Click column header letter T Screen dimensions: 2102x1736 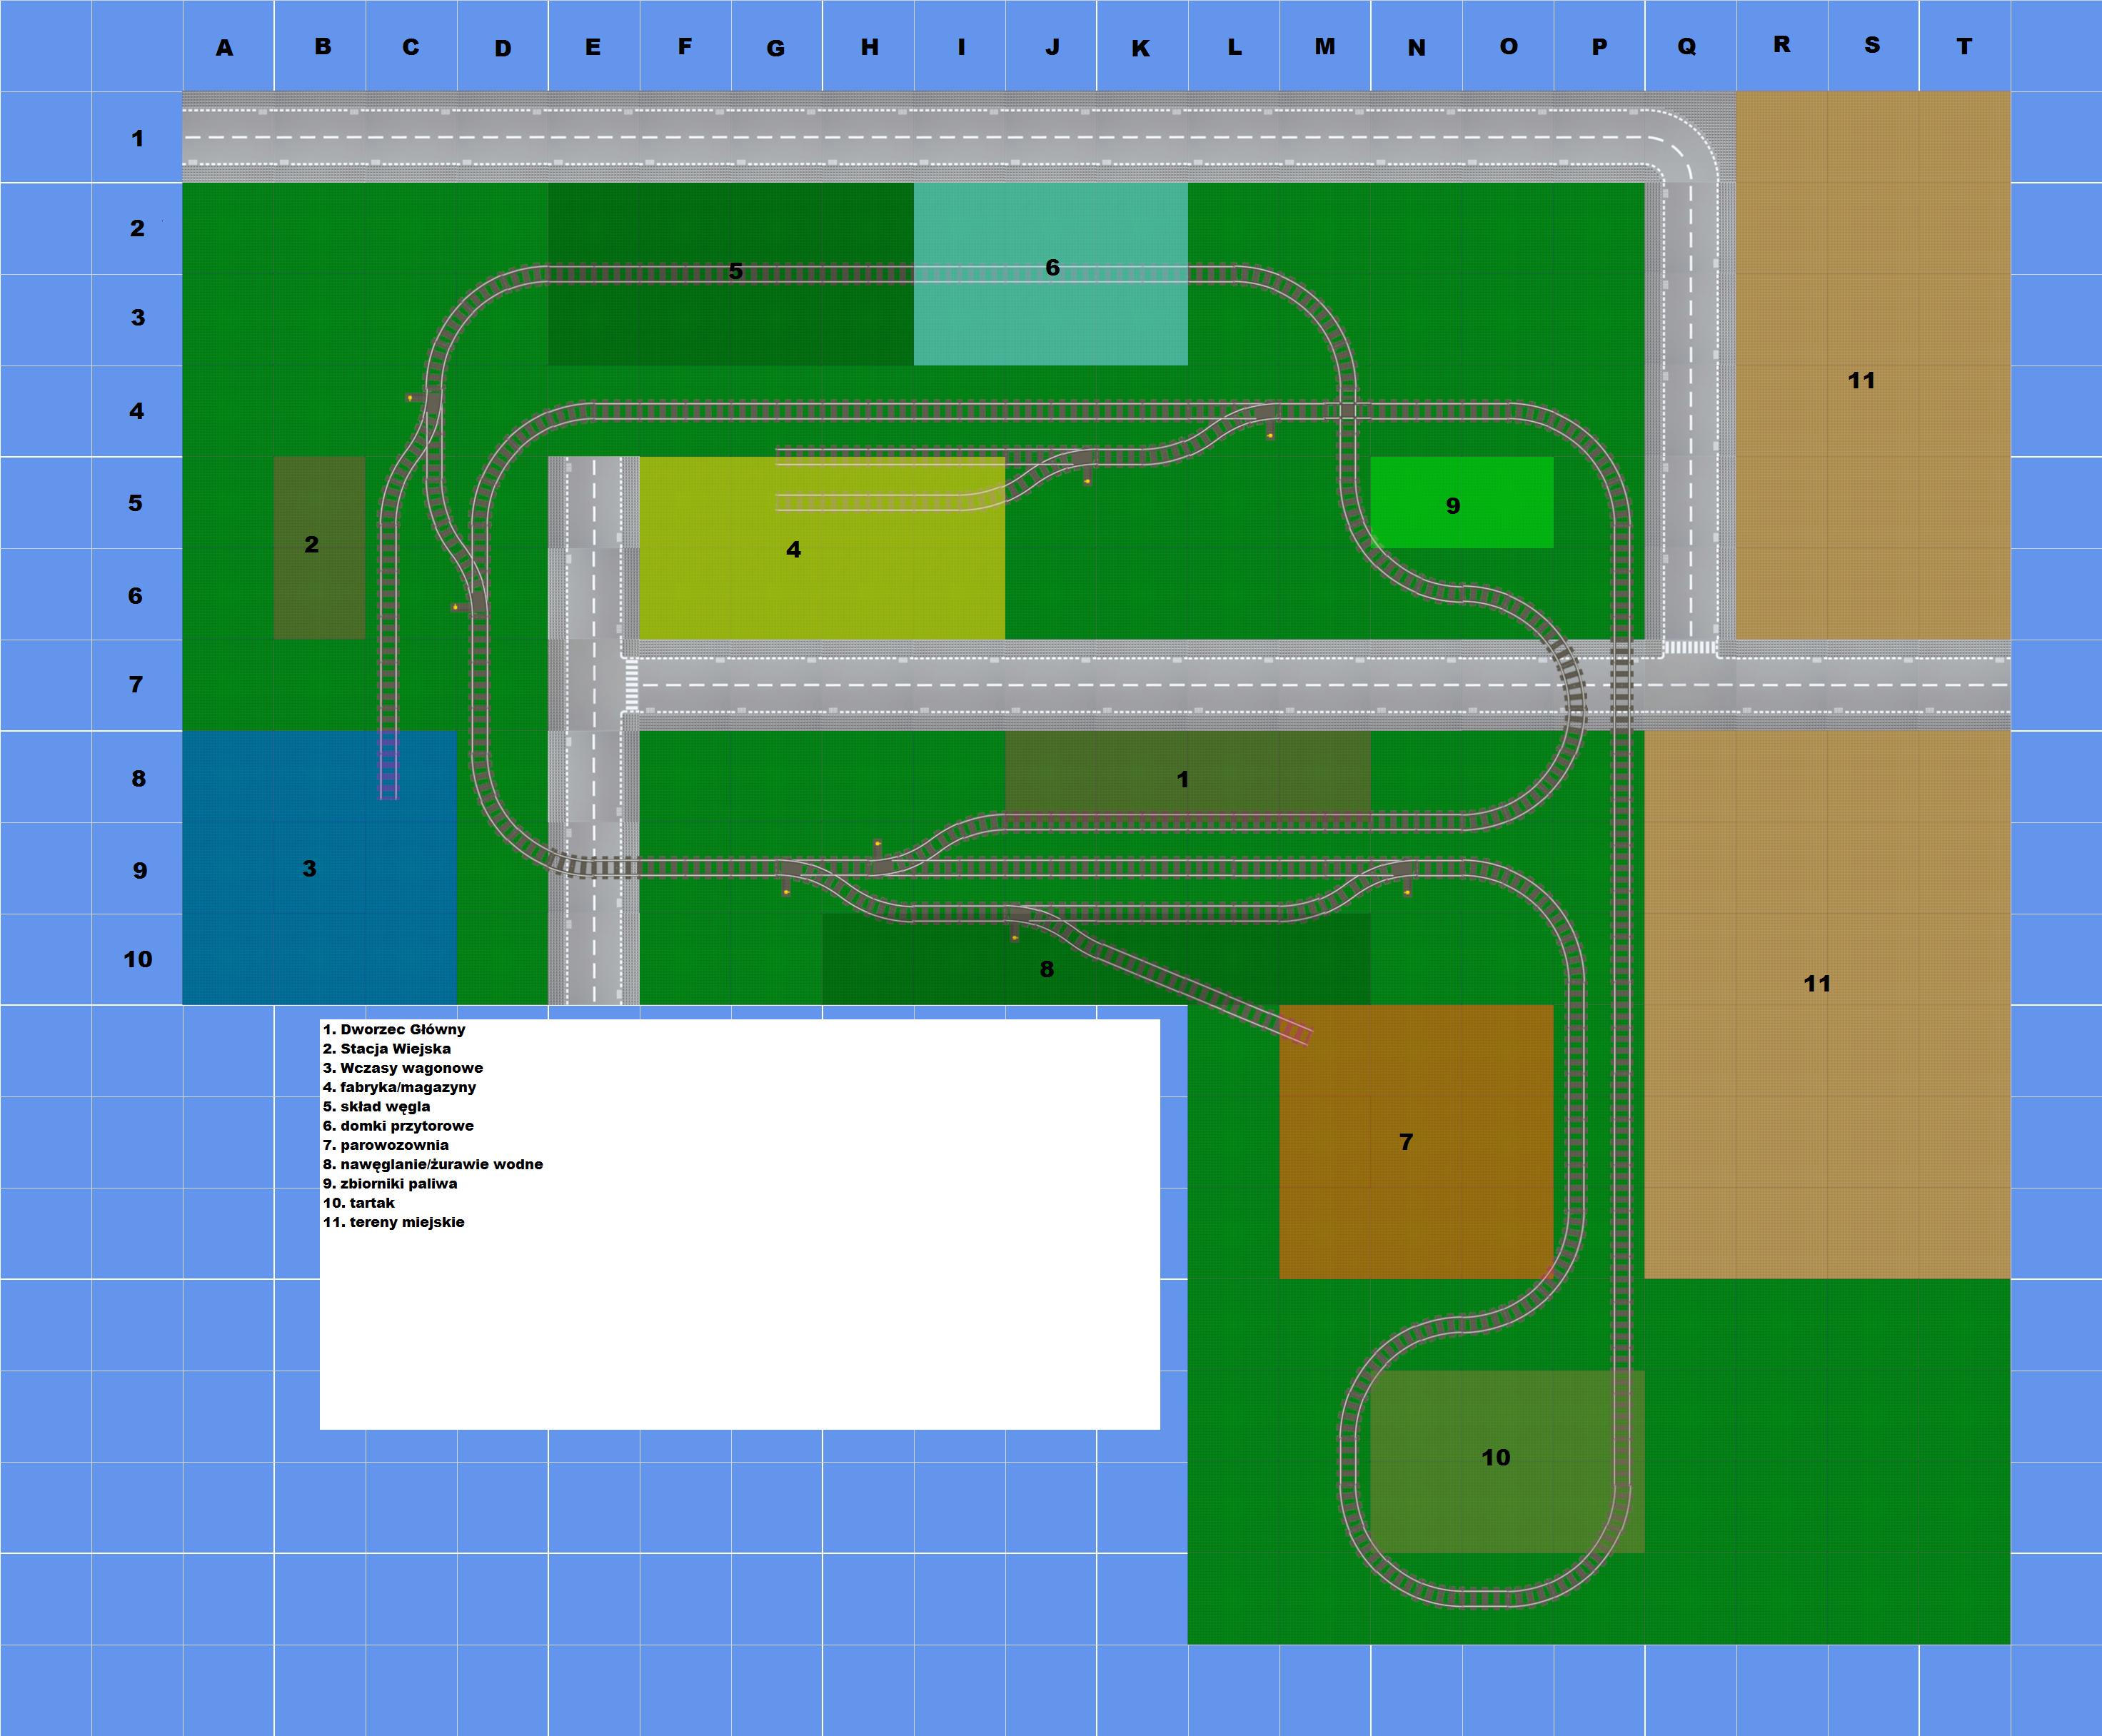1964,46
